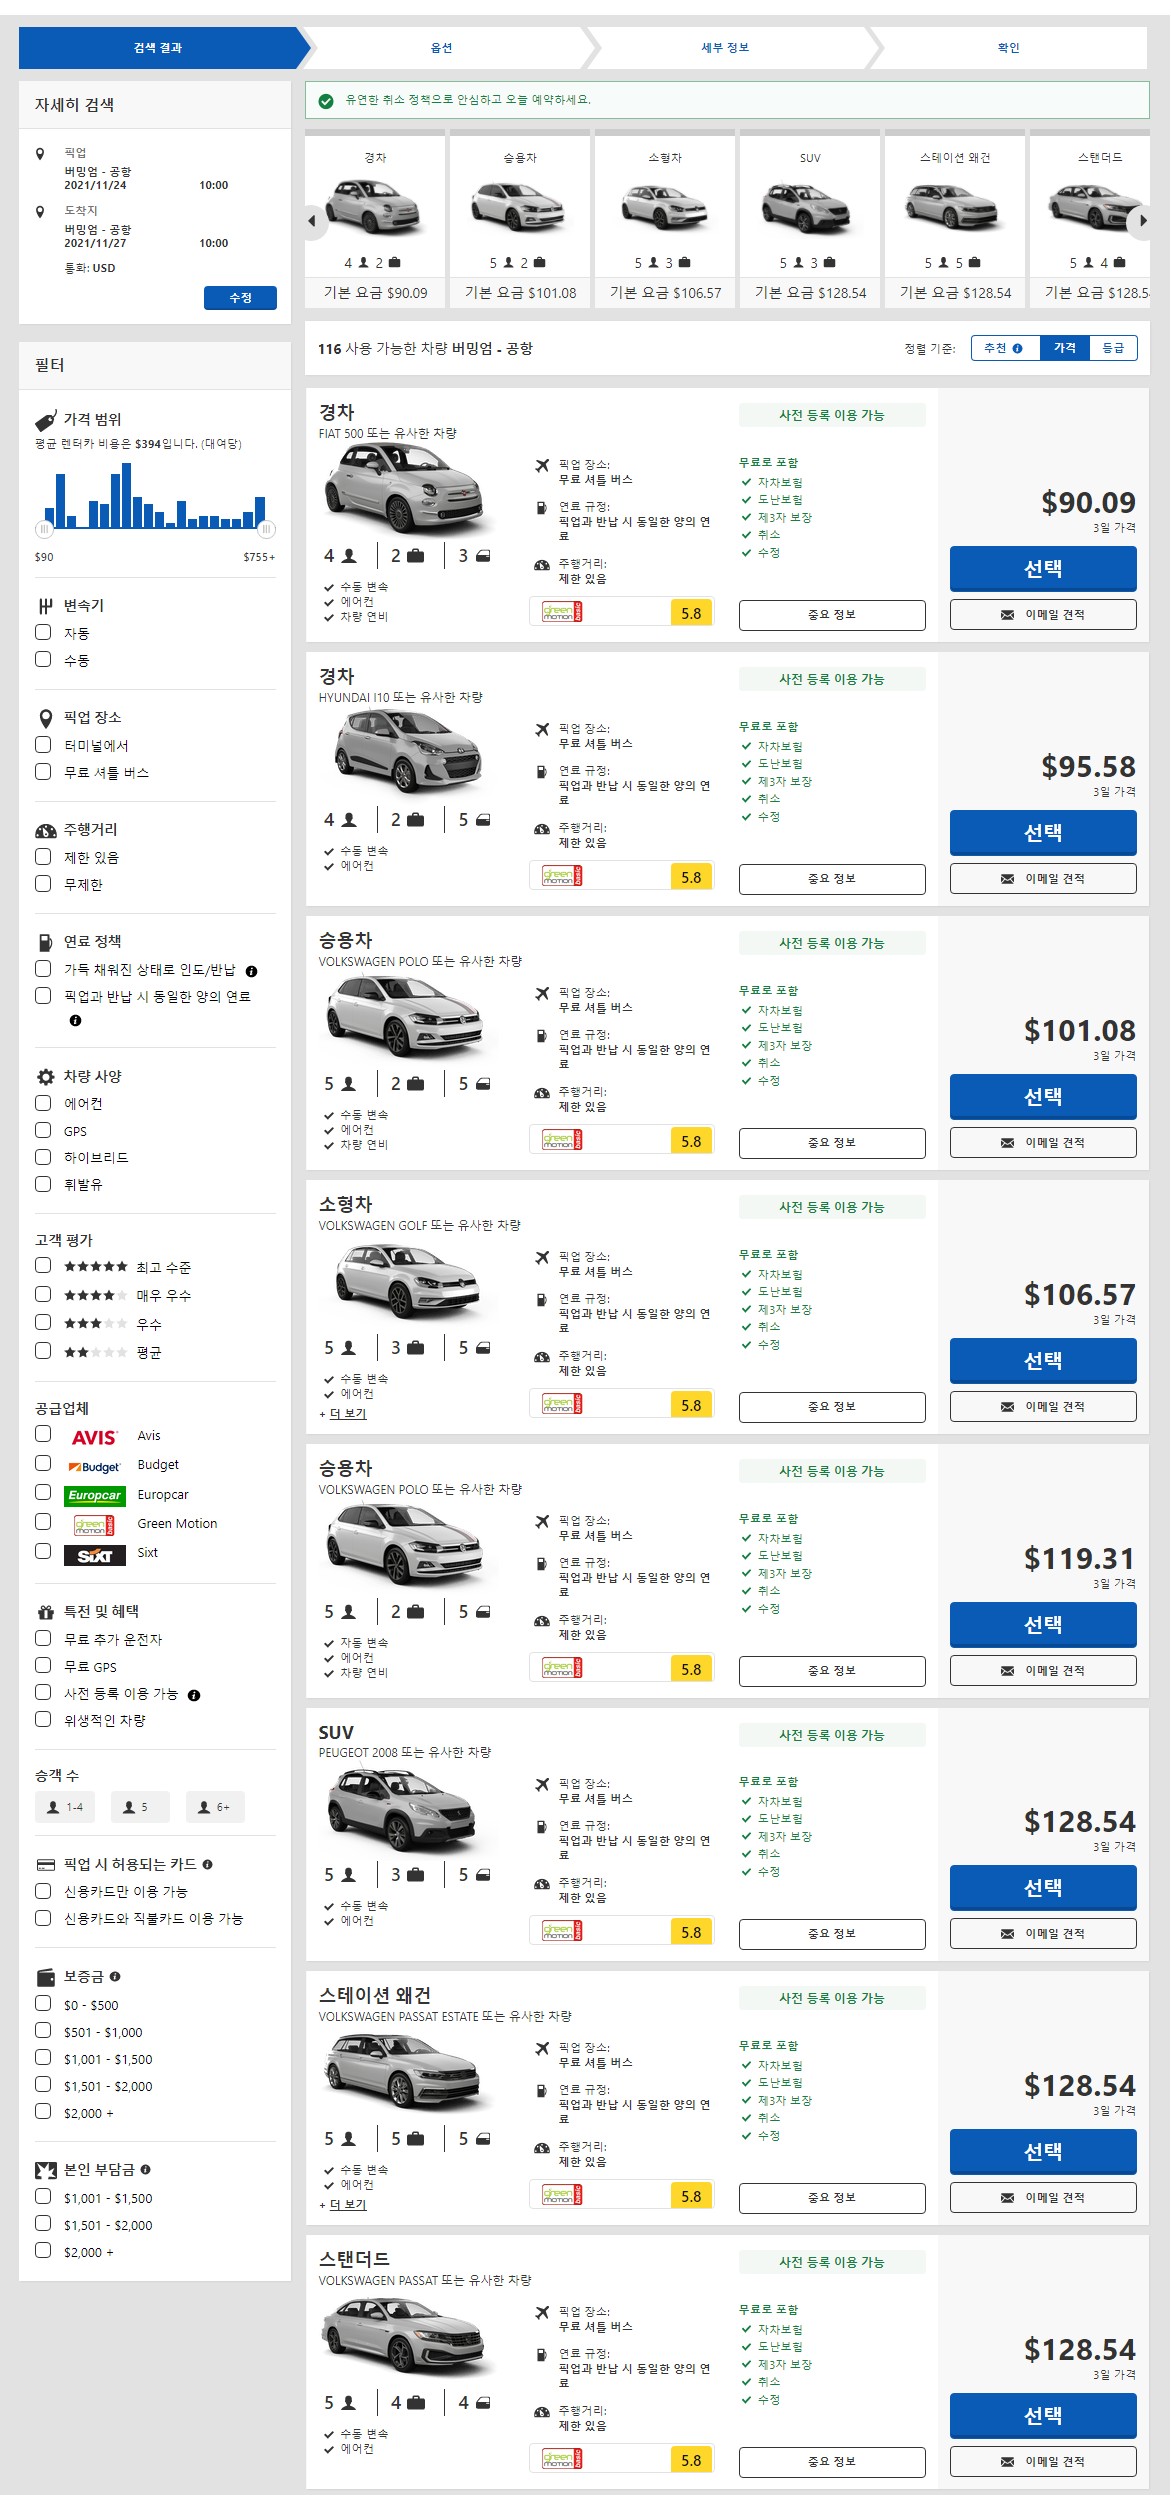Click the pickup location pin icon
This screenshot has height=2495, width=1171.
(40, 154)
